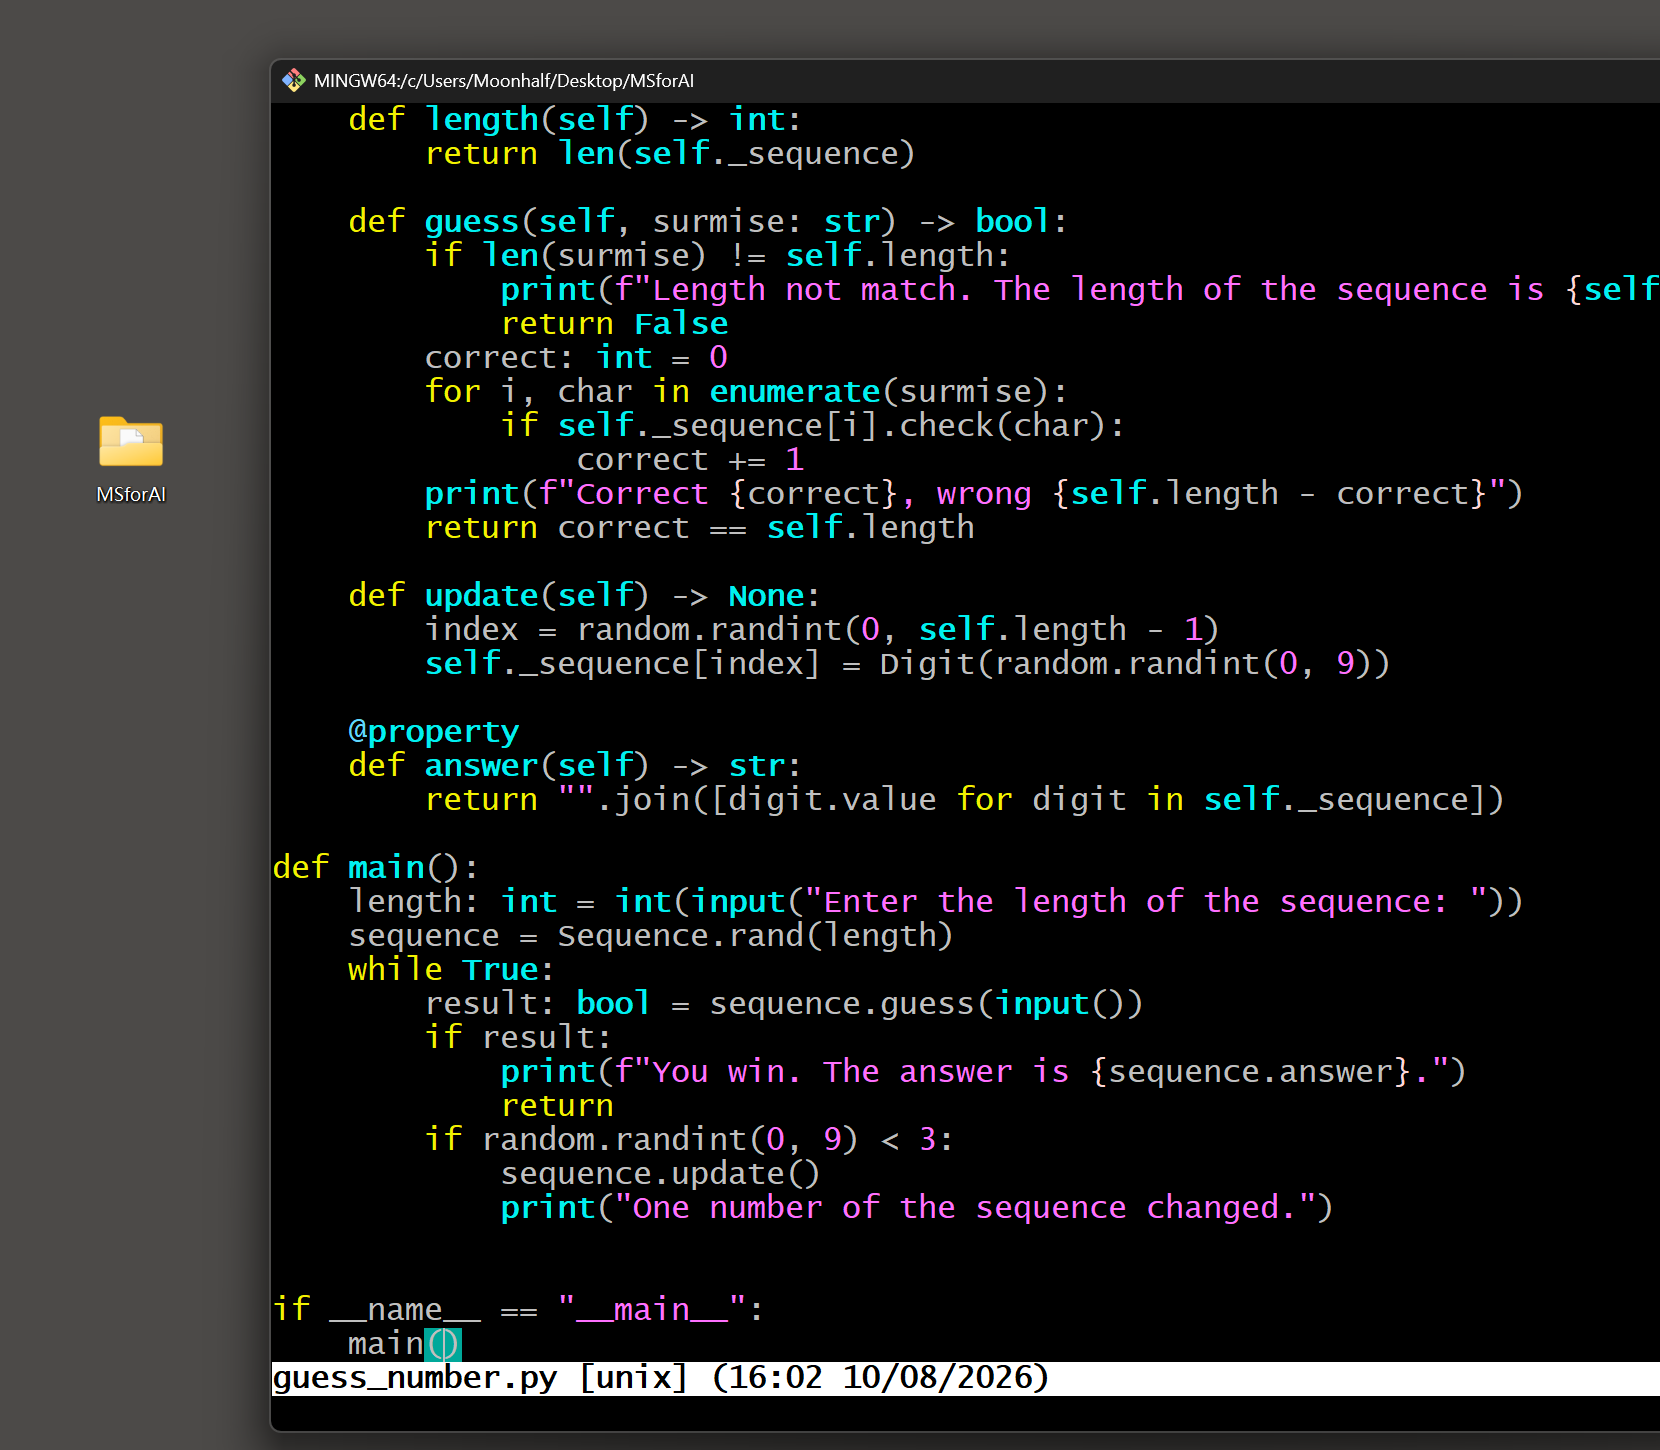The width and height of the screenshot is (1660, 1450).
Task: Click the 'correct: int = 0' line
Action: (576, 357)
